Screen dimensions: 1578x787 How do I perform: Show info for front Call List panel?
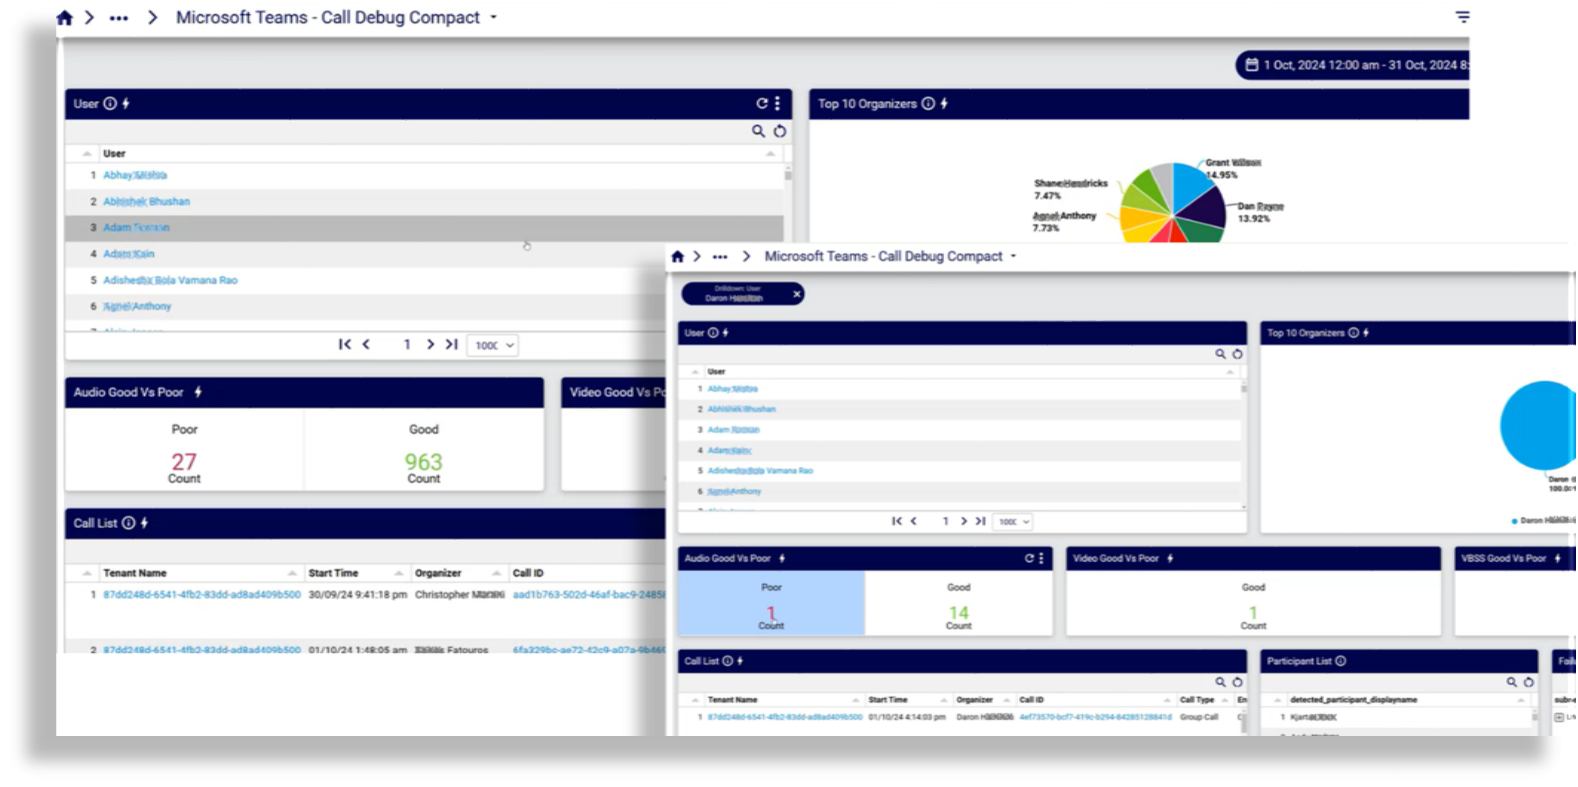727,661
